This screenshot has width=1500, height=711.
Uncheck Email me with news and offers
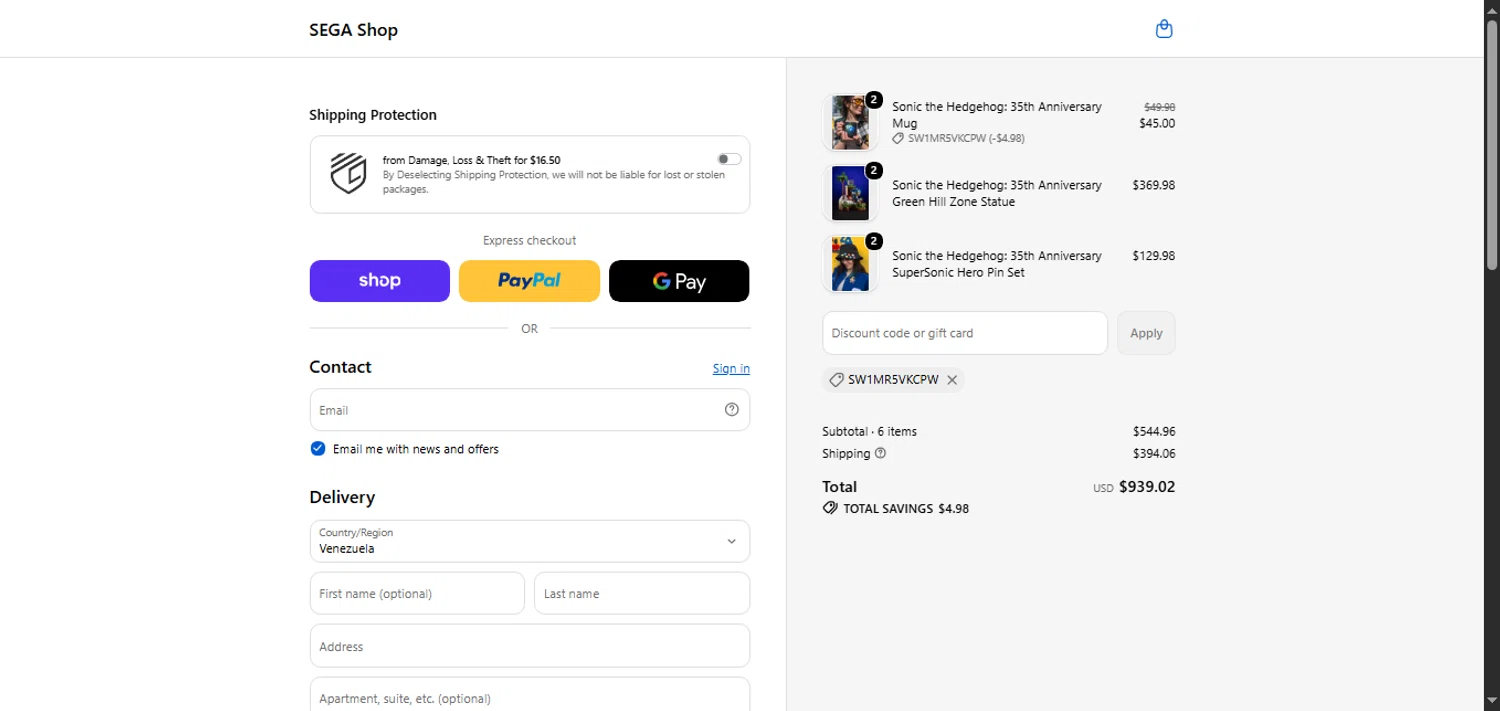(x=318, y=449)
